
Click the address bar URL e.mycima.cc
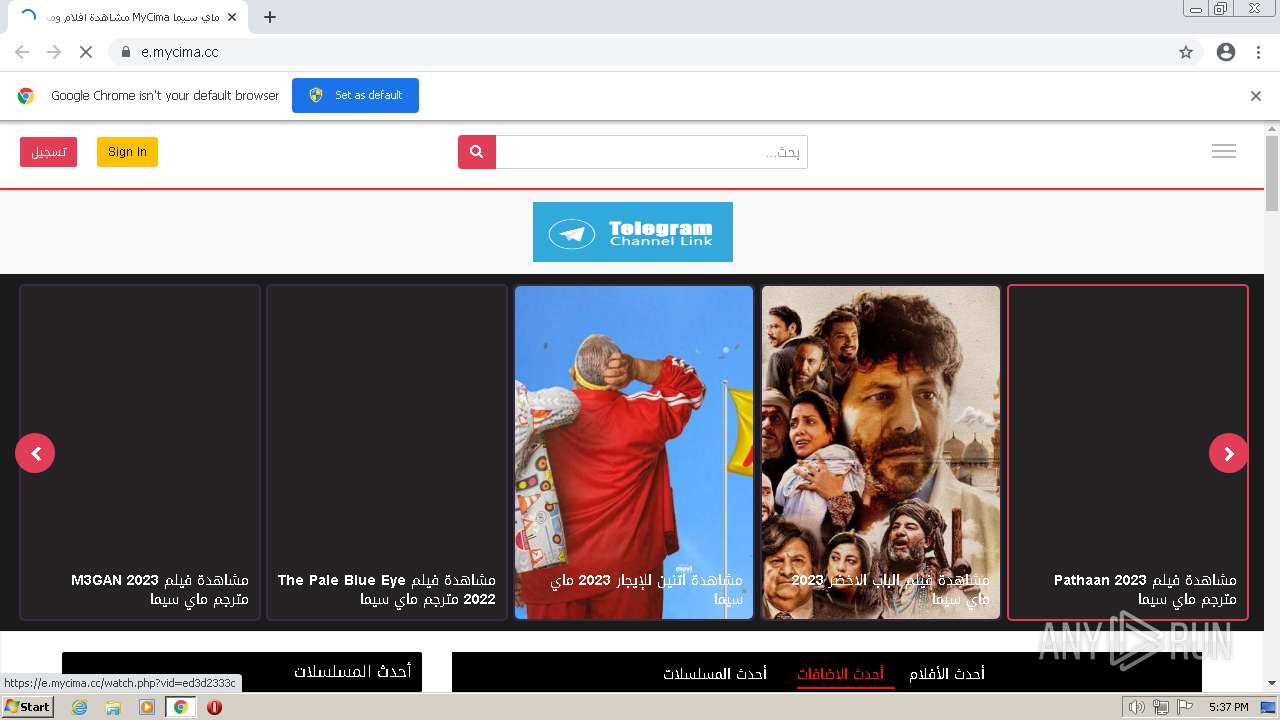point(180,52)
